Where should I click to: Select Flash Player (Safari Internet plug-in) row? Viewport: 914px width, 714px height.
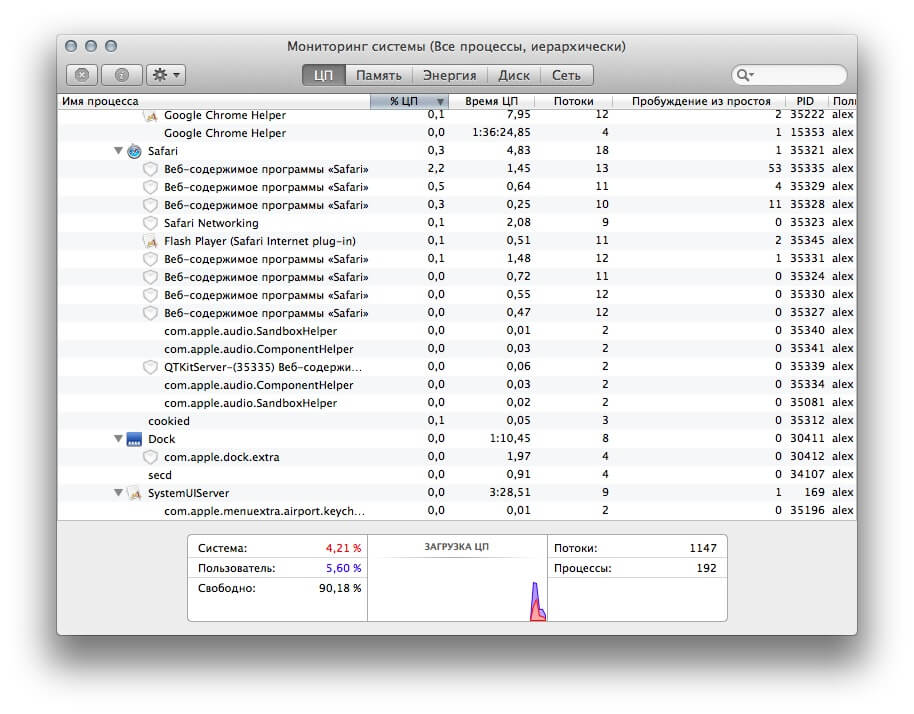(x=457, y=241)
